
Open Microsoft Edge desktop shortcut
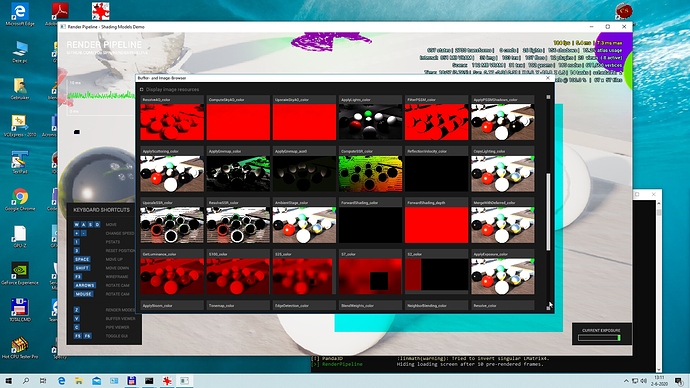(x=20, y=15)
